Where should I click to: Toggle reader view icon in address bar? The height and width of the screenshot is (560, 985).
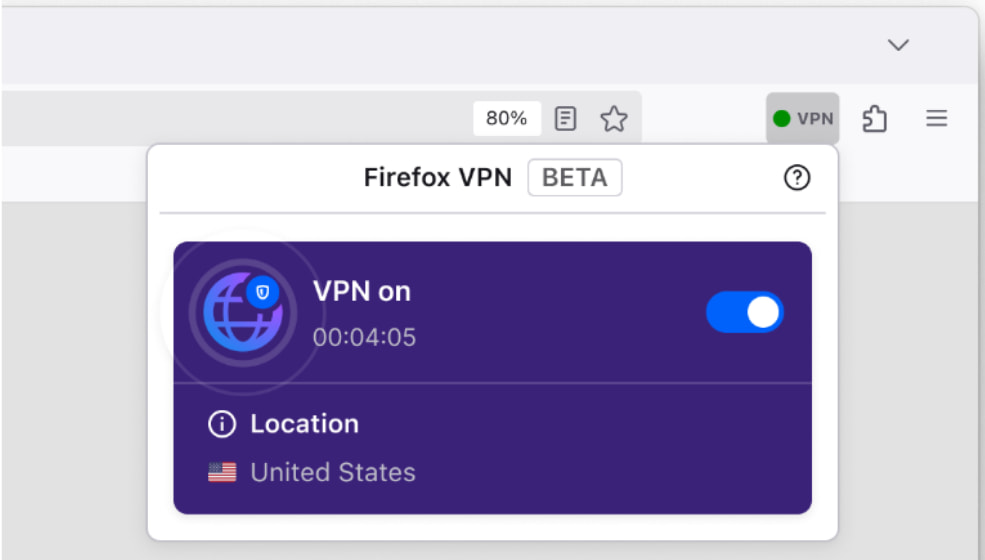(566, 119)
